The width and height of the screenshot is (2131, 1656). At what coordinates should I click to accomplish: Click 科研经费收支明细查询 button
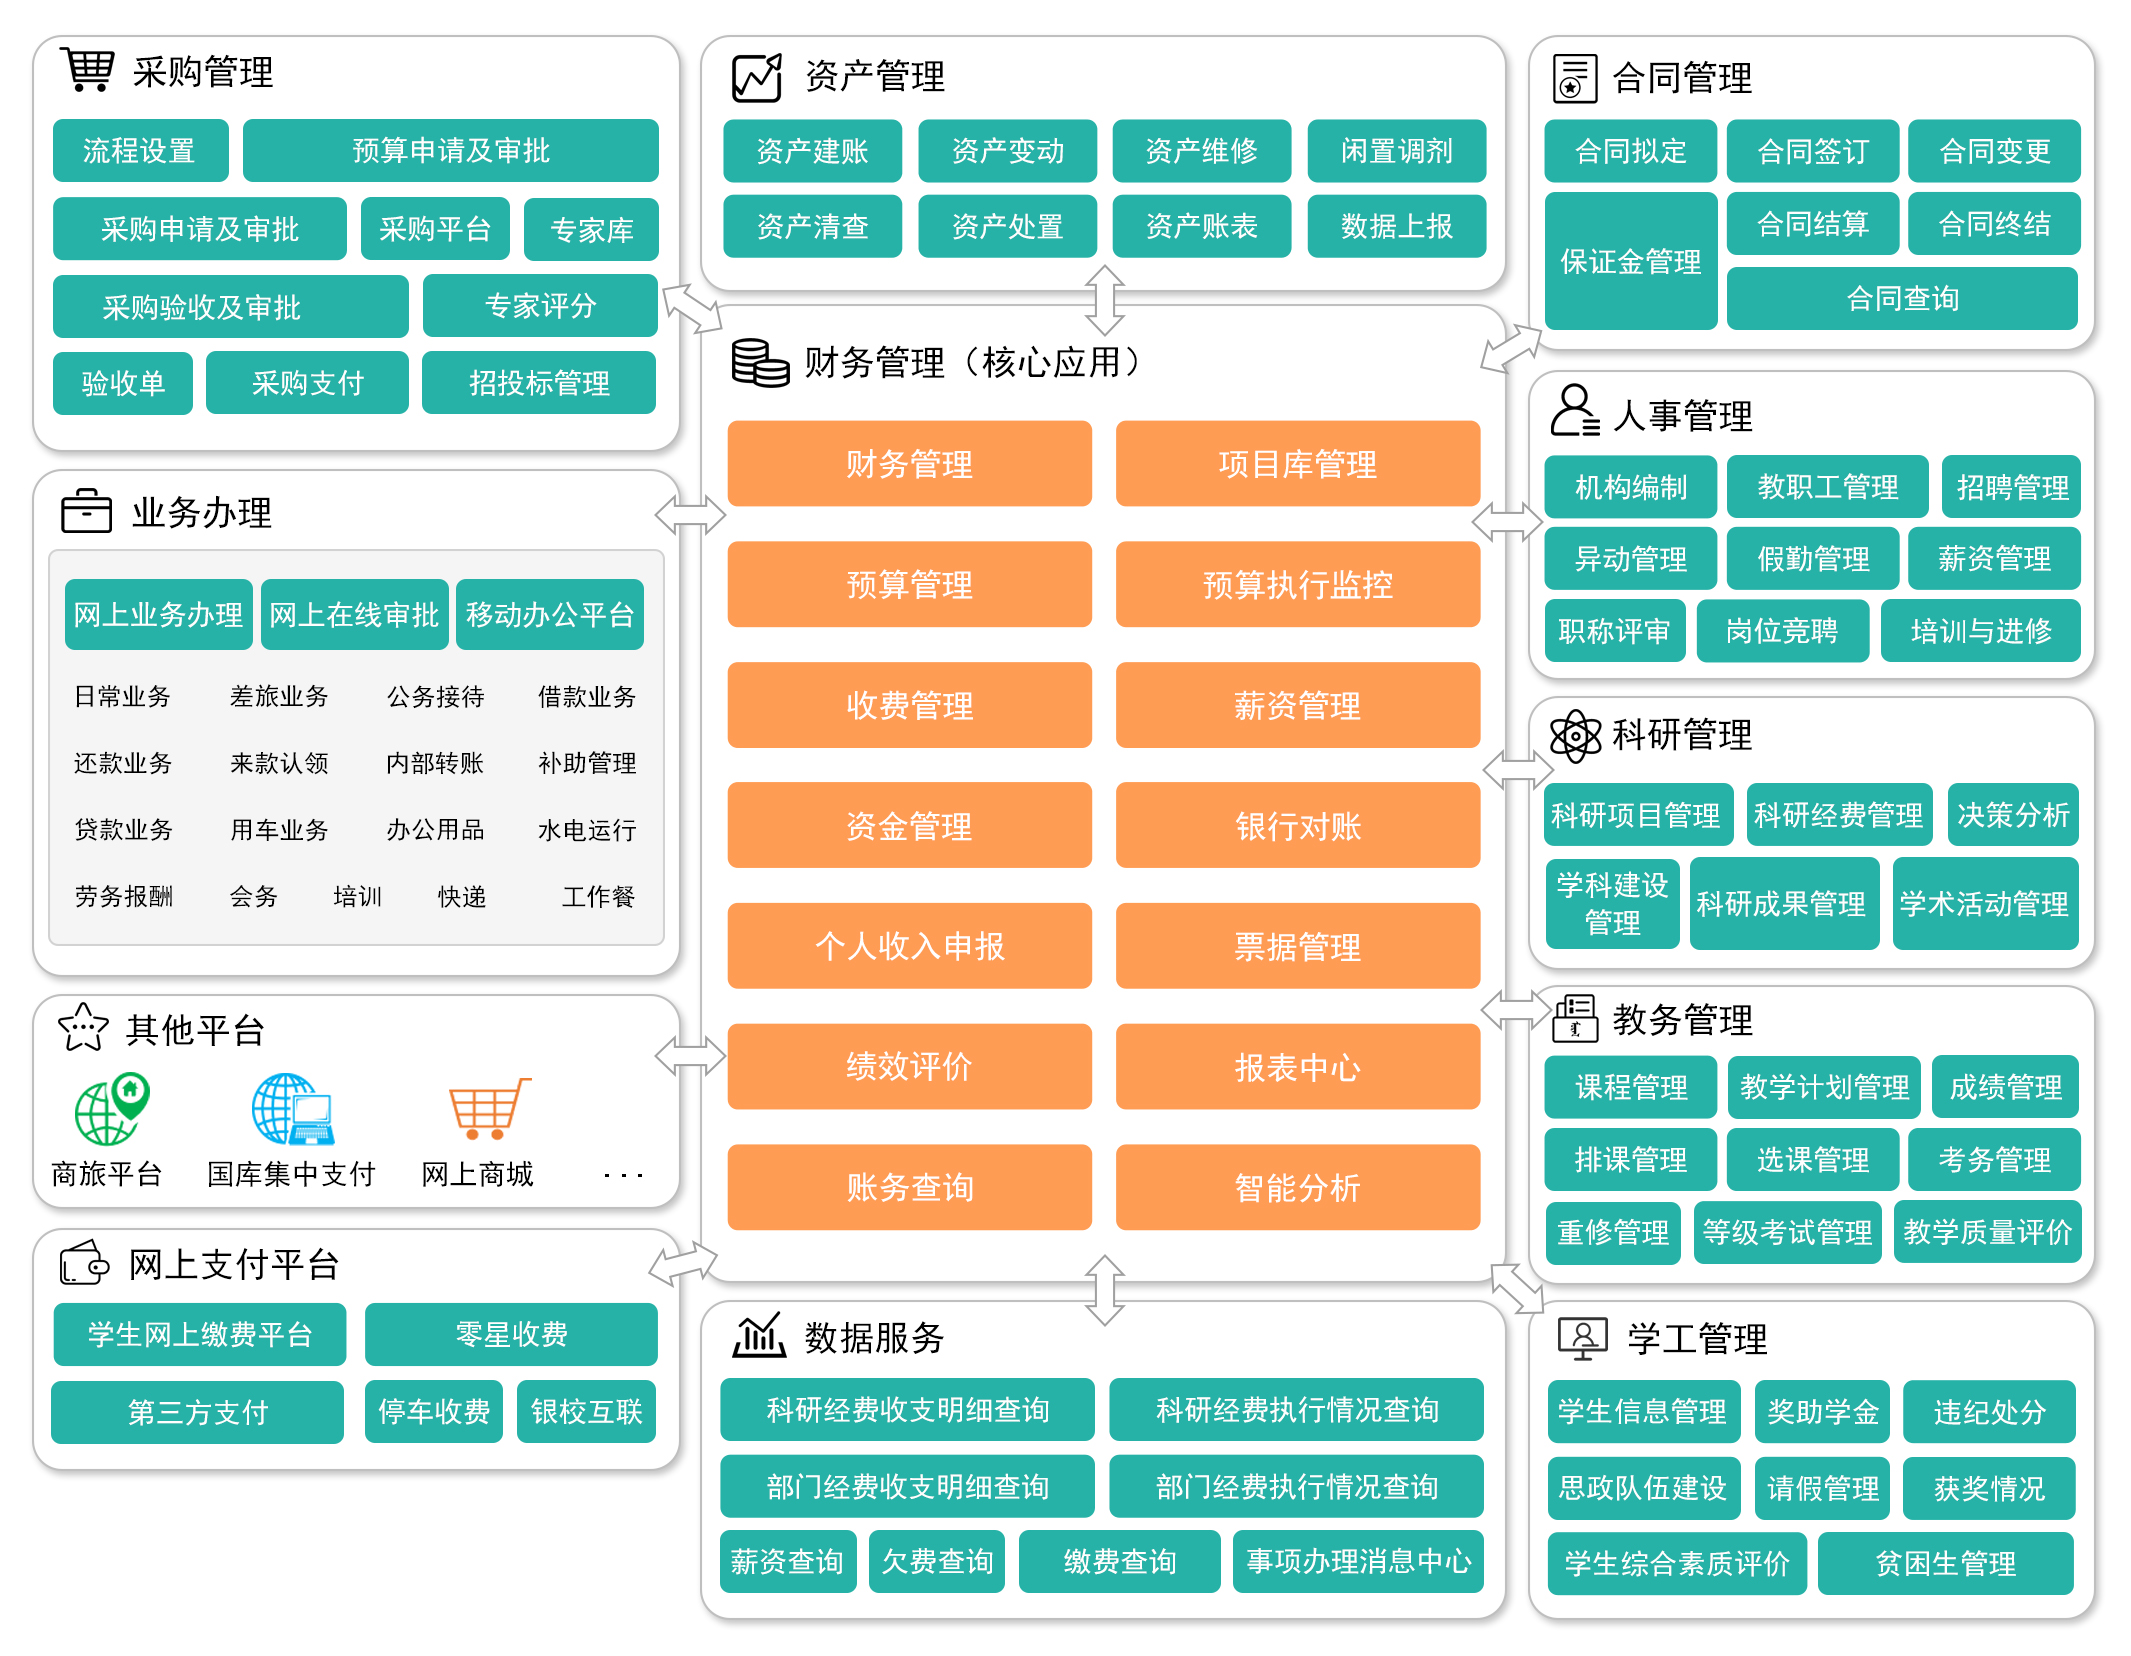click(x=907, y=1410)
